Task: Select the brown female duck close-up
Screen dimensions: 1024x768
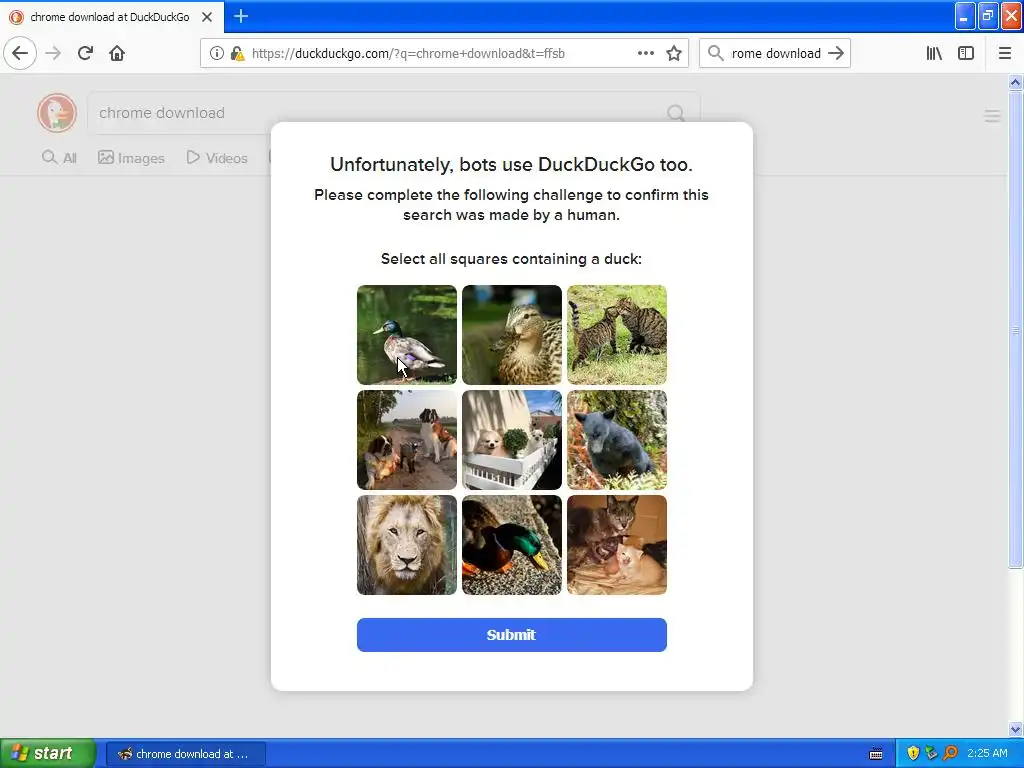Action: (x=512, y=334)
